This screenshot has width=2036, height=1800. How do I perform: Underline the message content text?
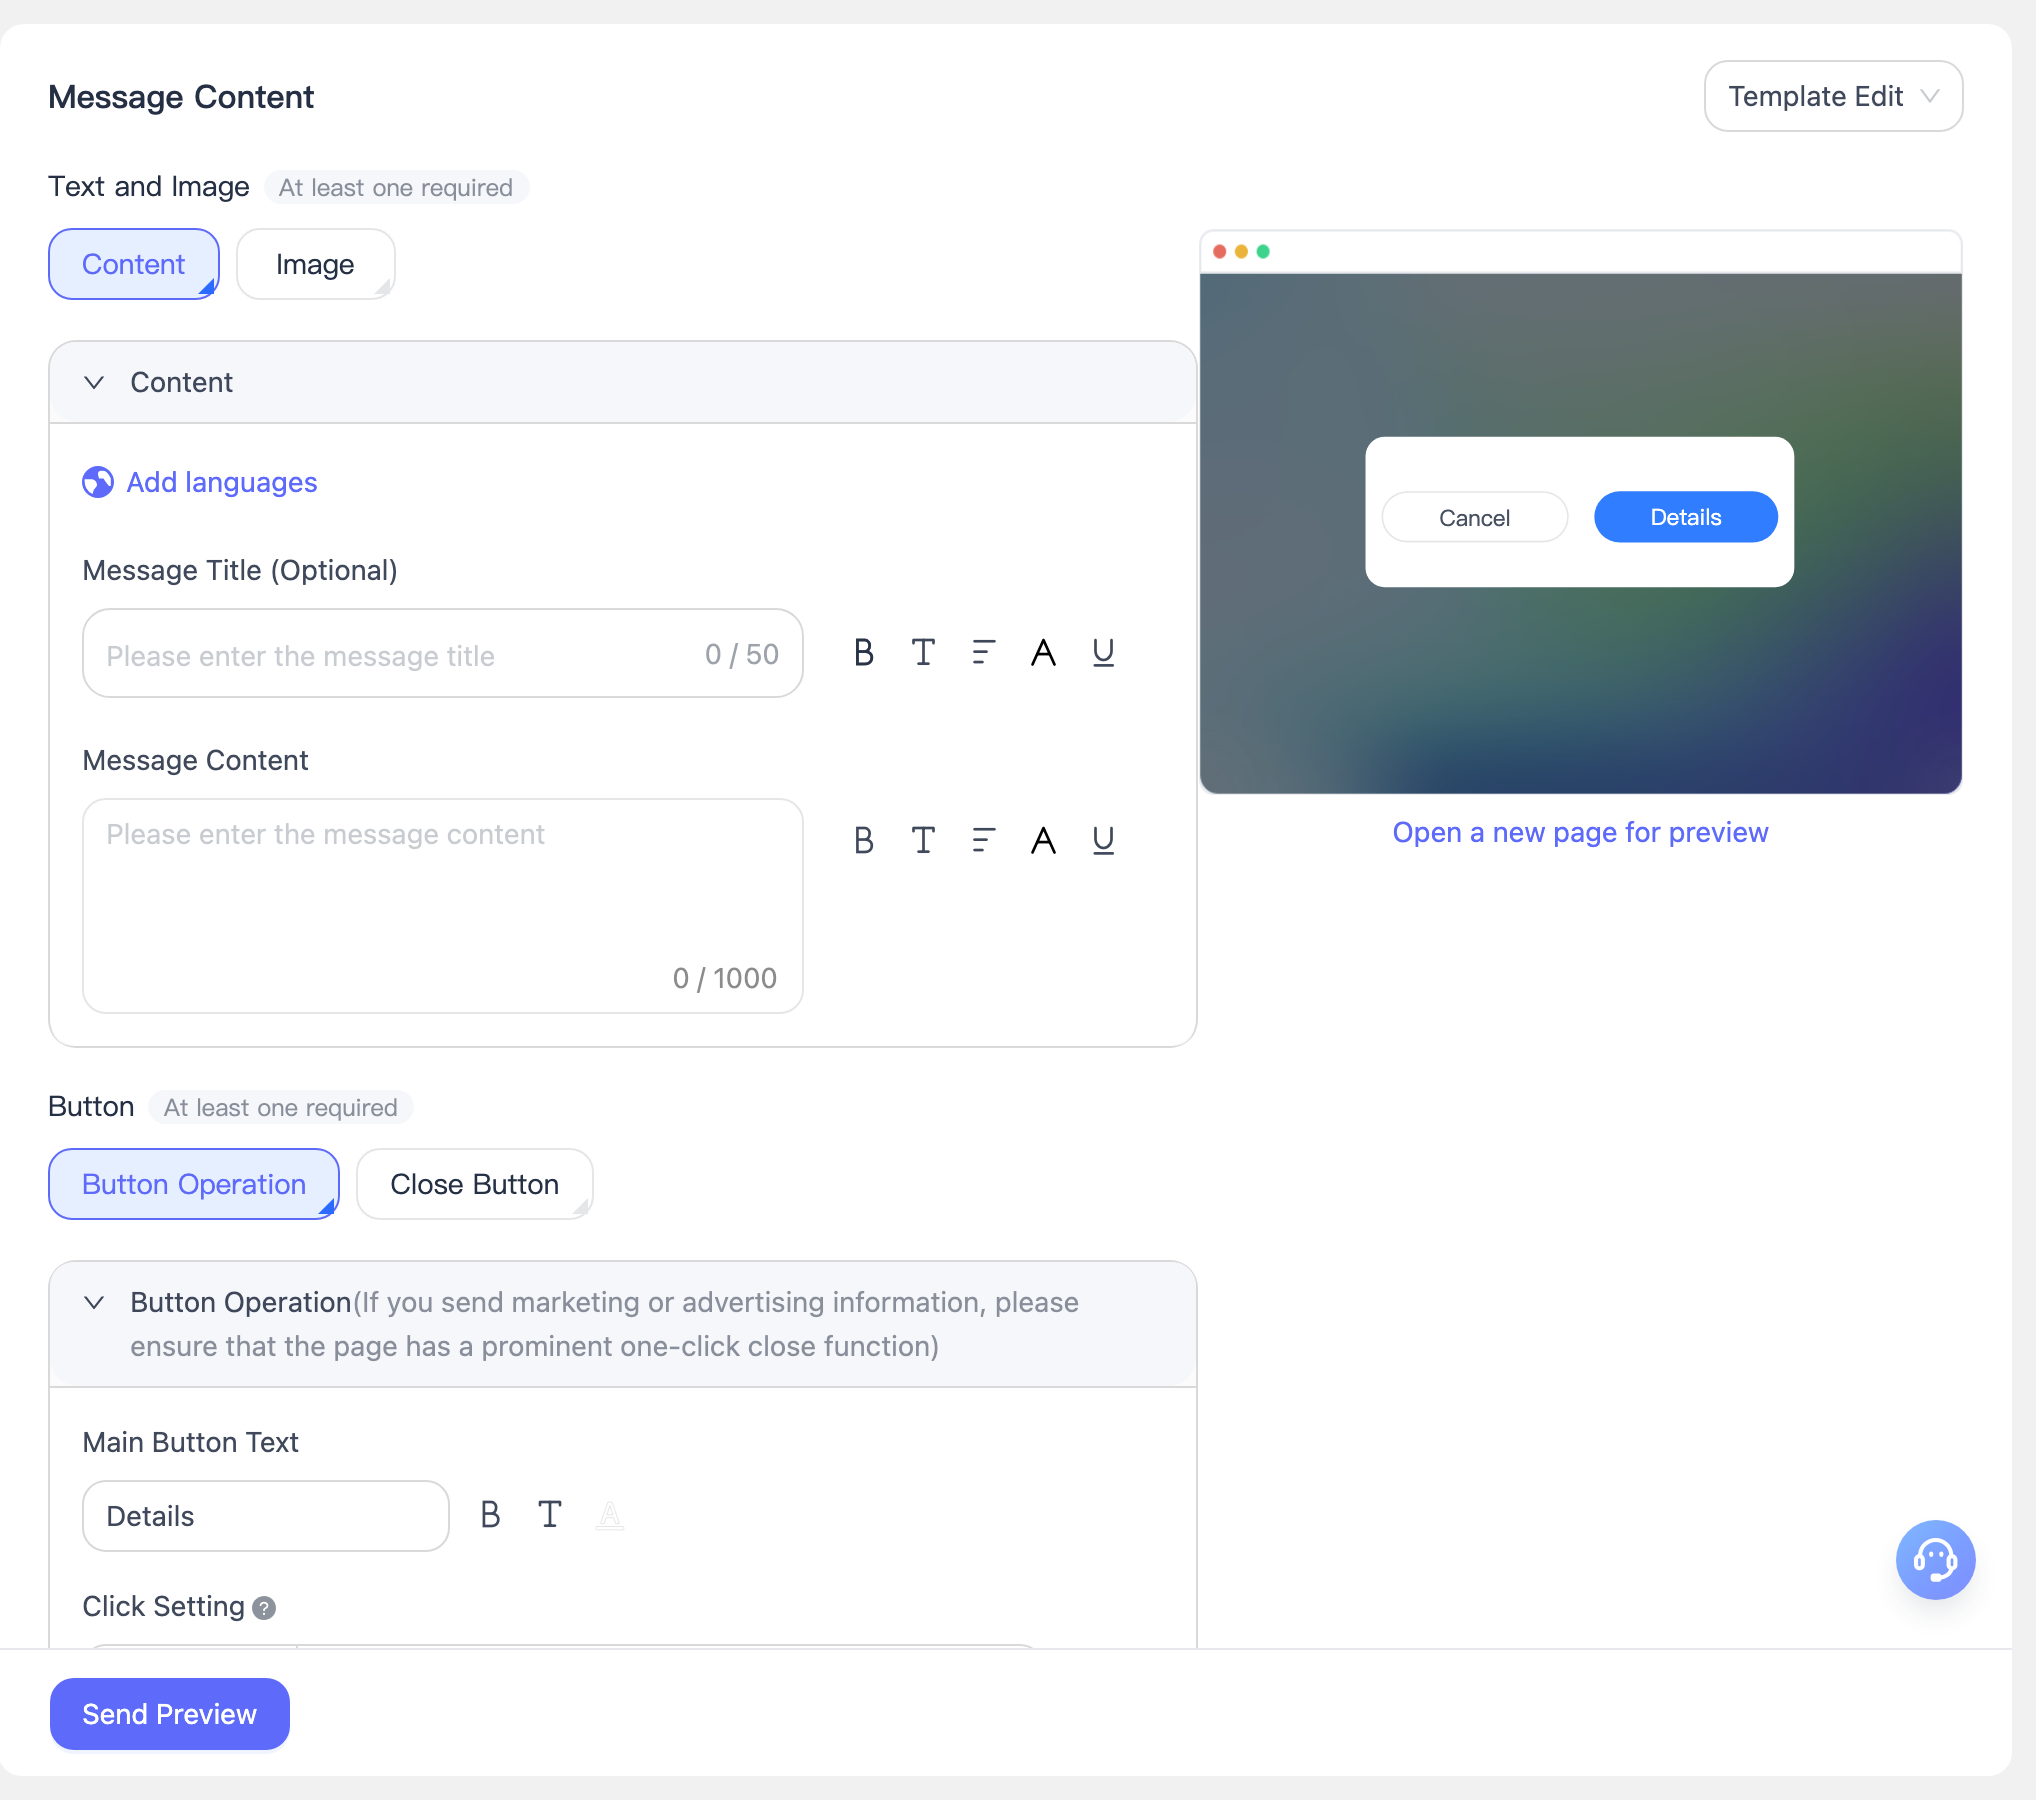1103,840
